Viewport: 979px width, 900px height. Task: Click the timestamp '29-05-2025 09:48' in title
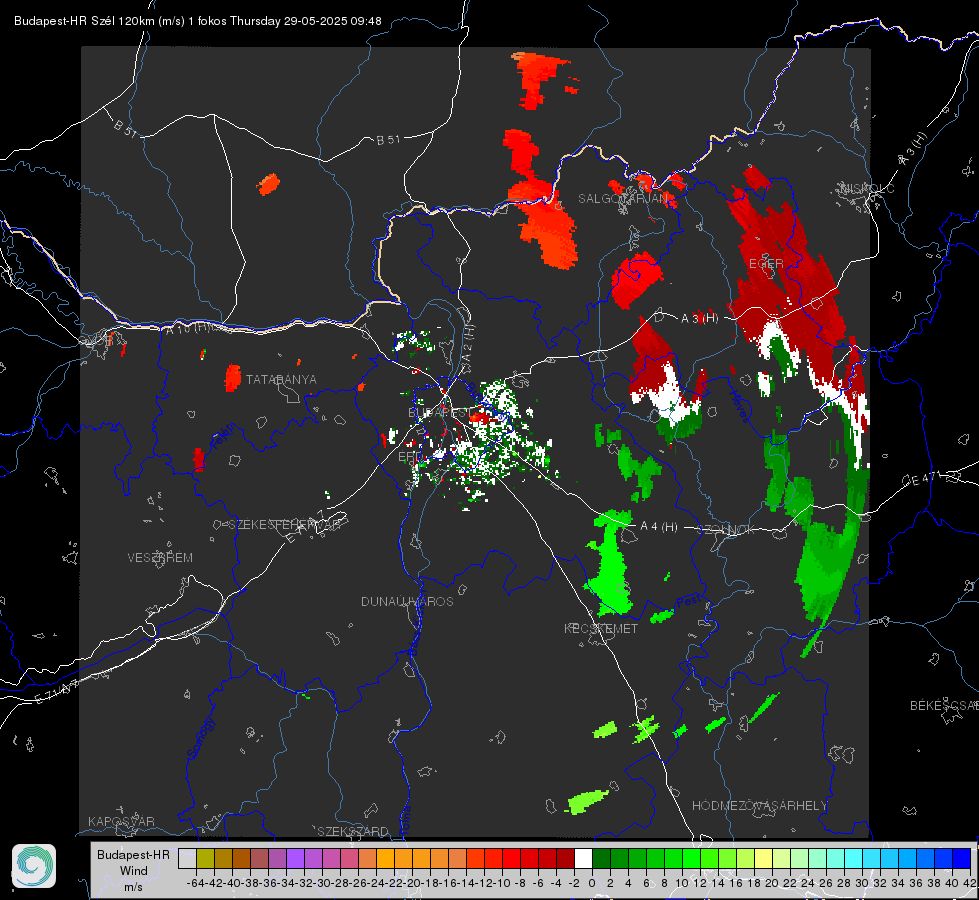click(332, 21)
